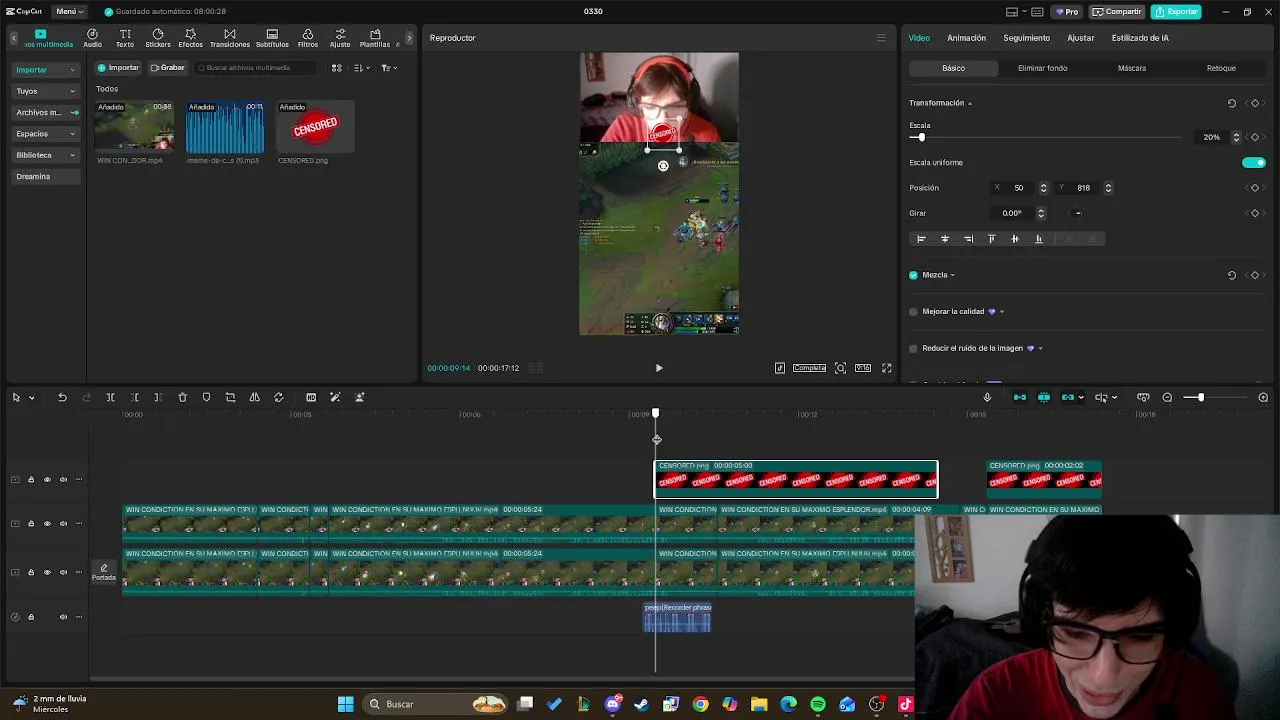The height and width of the screenshot is (720, 1280).
Task: Click the timeline zoom in magnifier
Action: click(x=1263, y=397)
